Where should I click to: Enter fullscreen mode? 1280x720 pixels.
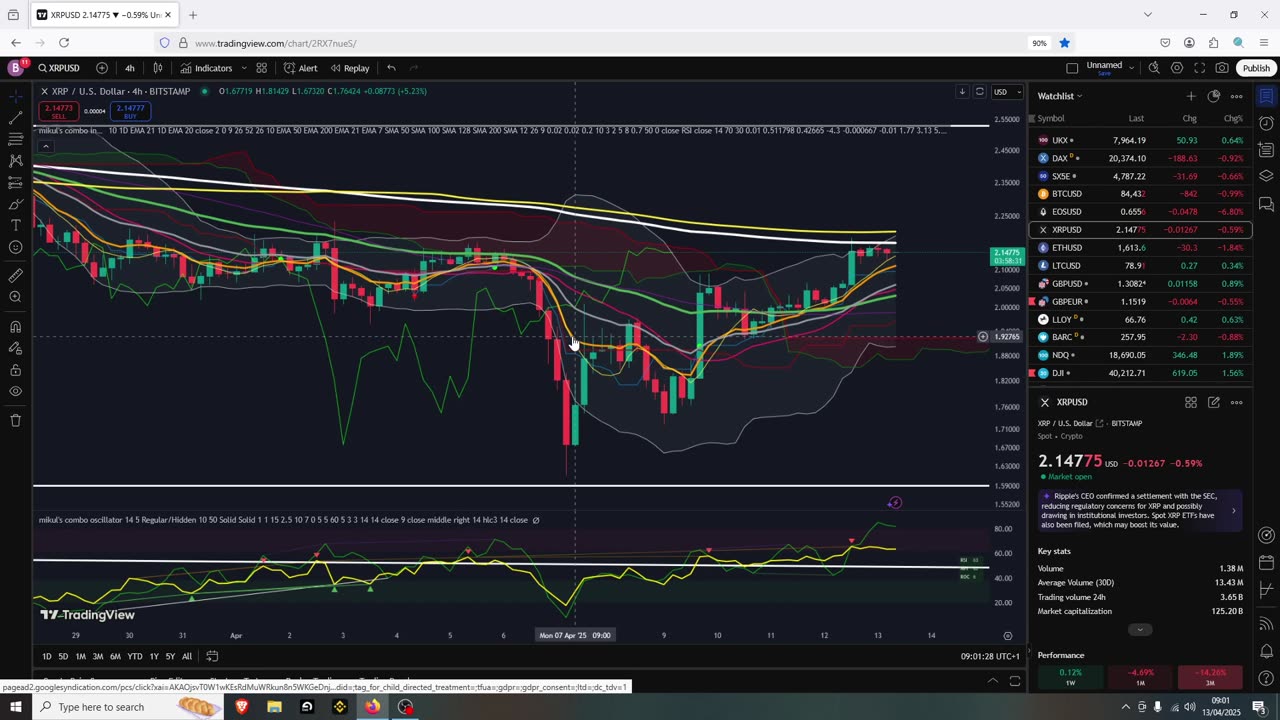1199,68
